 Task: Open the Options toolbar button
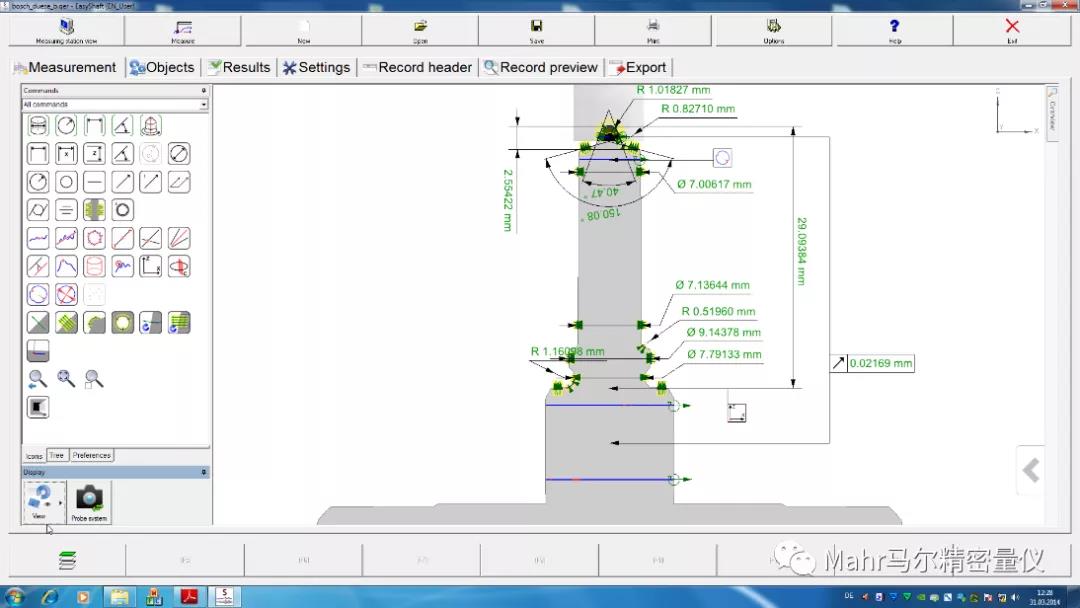[x=773, y=30]
